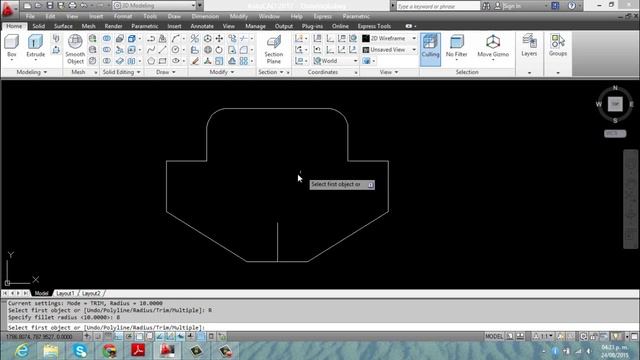640x360 pixels.
Task: Expand the View panel
Action: 389,72
